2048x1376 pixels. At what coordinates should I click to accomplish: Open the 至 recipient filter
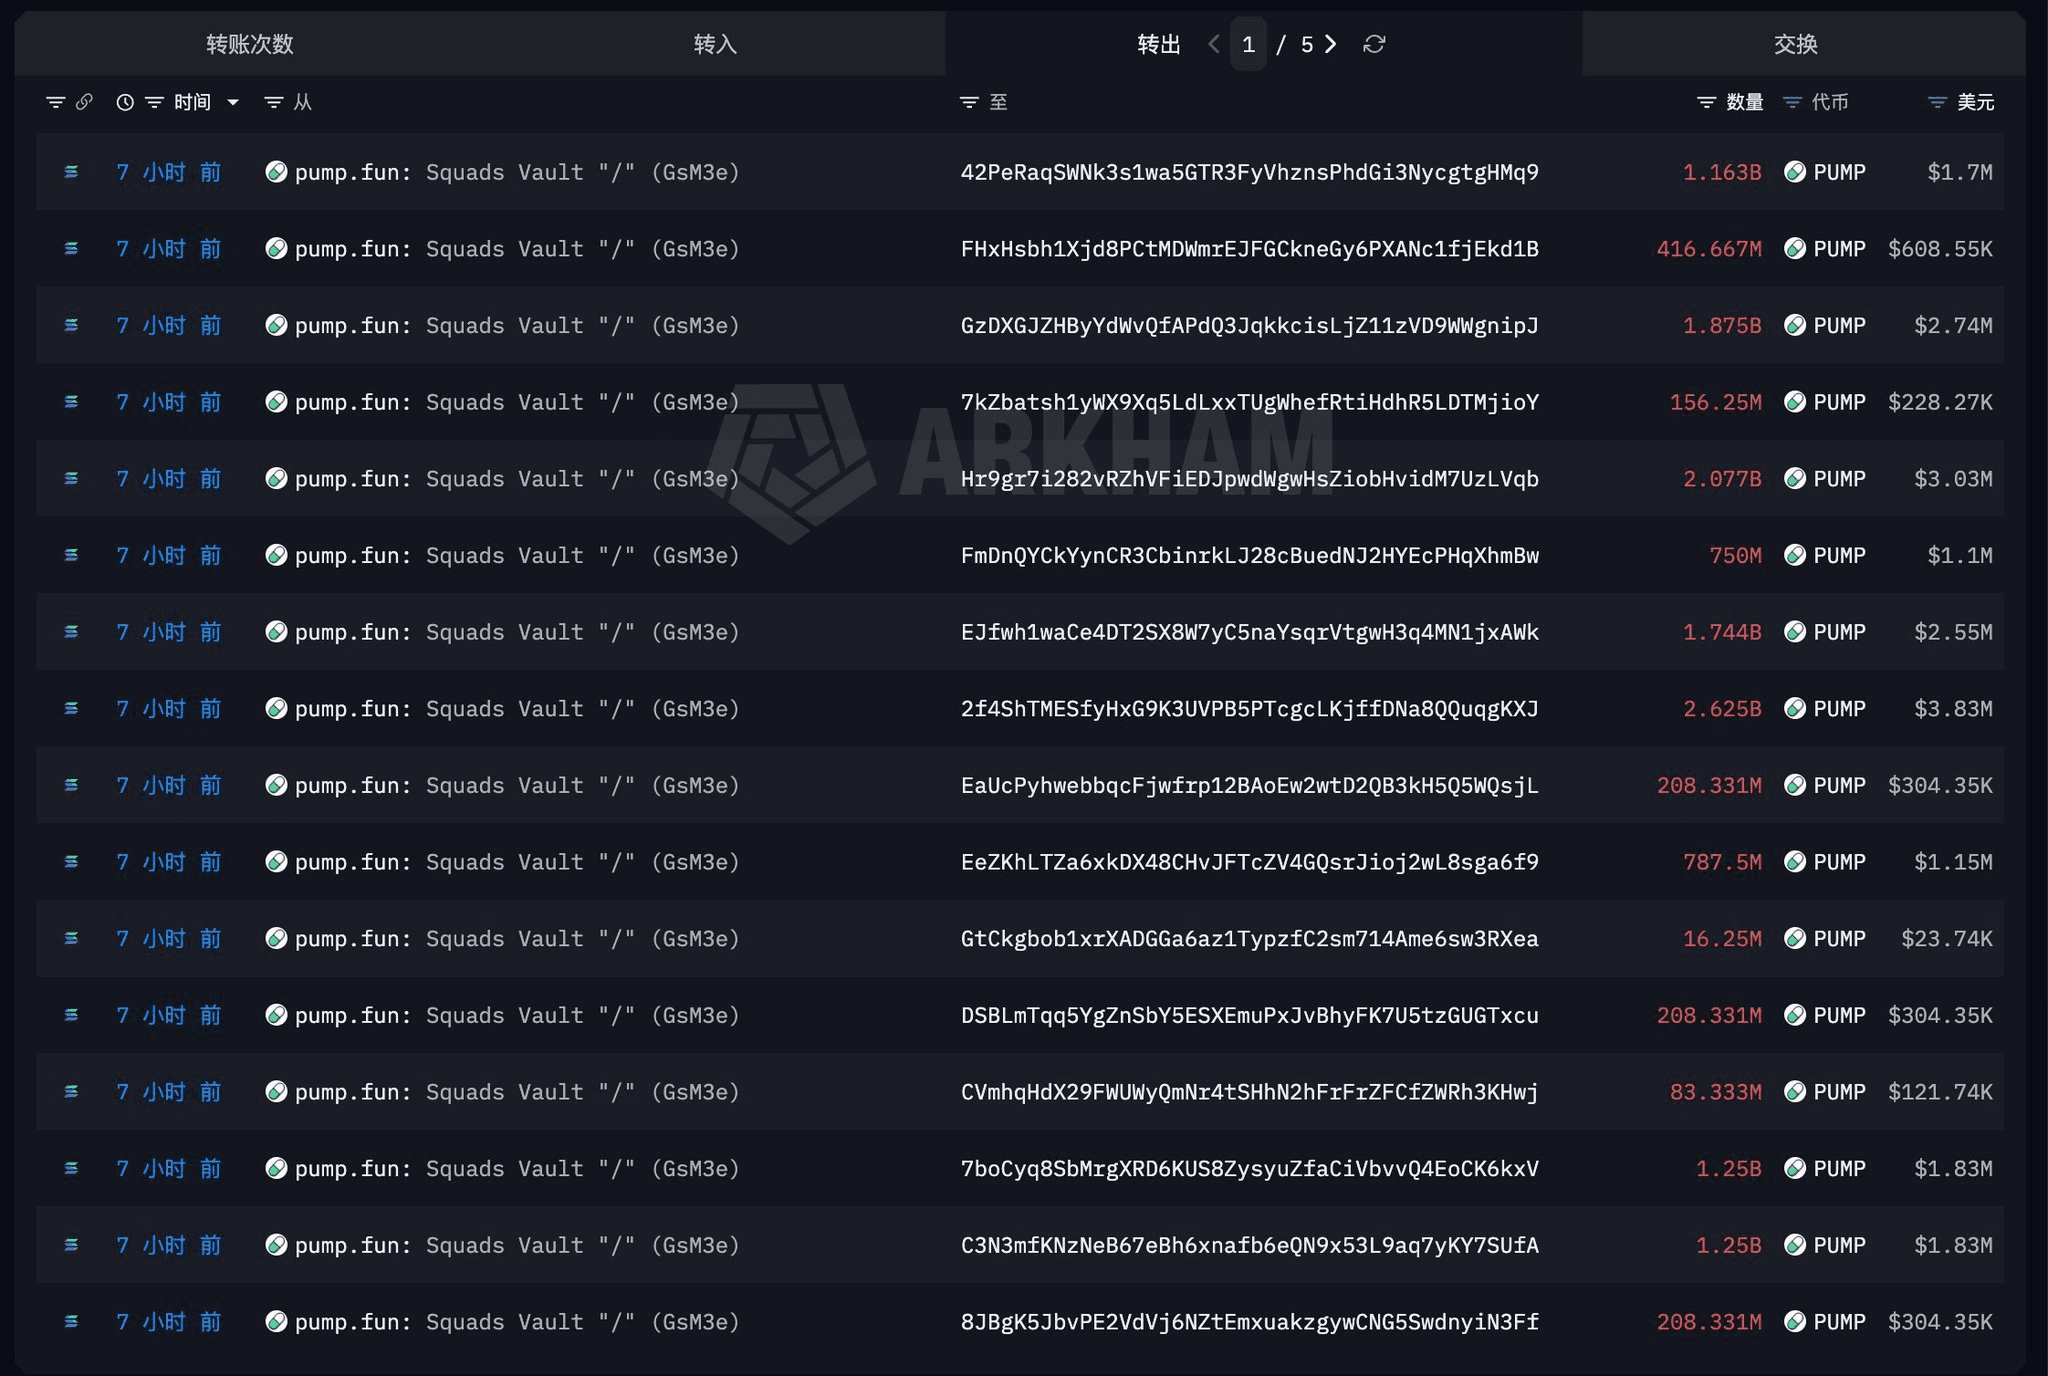969,102
